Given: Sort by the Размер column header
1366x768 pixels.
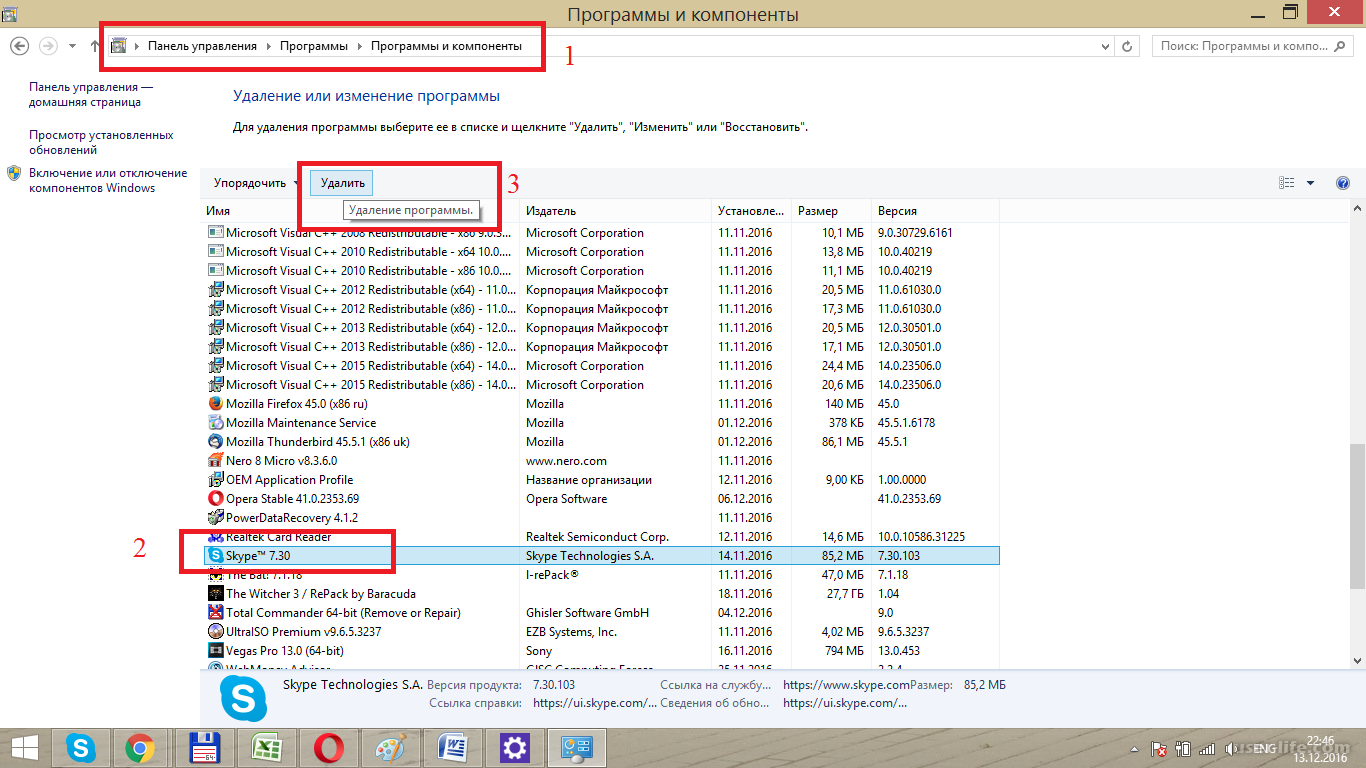Looking at the screenshot, I should coord(832,211).
